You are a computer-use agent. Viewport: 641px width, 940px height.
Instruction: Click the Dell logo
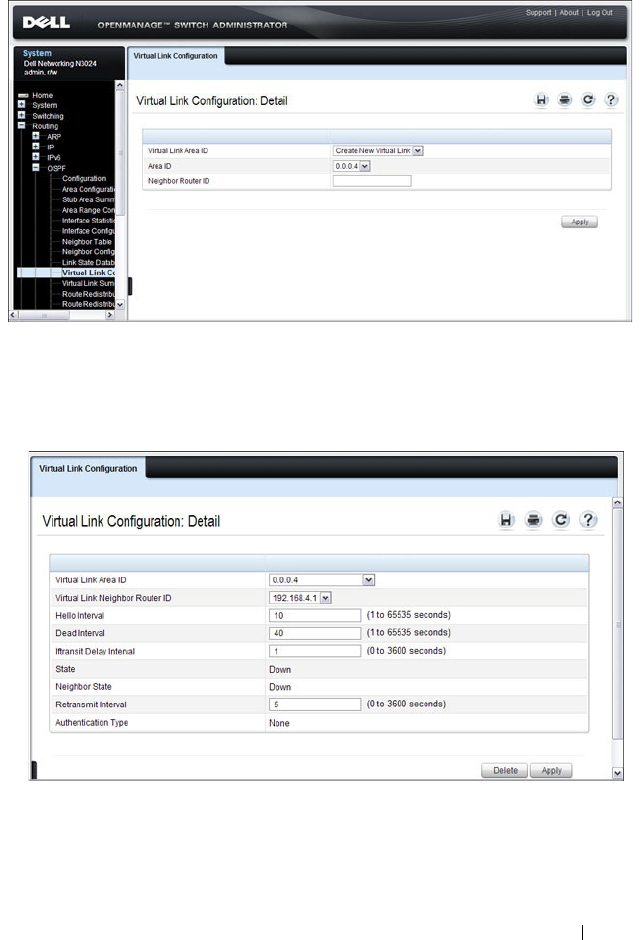46,23
